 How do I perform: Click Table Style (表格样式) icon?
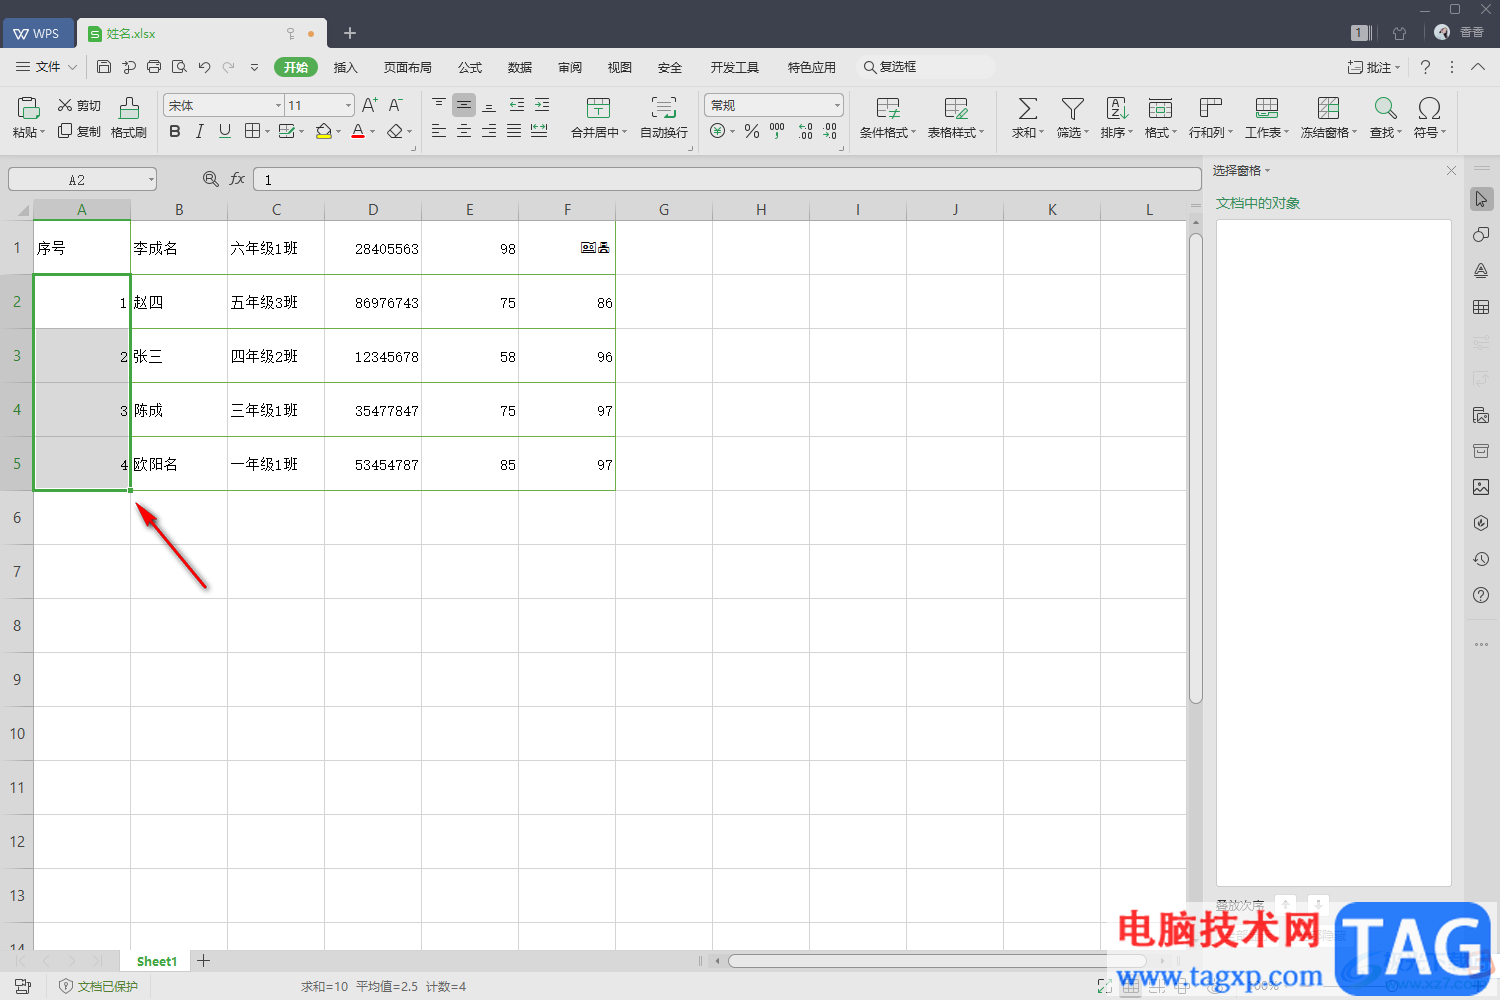tap(956, 108)
